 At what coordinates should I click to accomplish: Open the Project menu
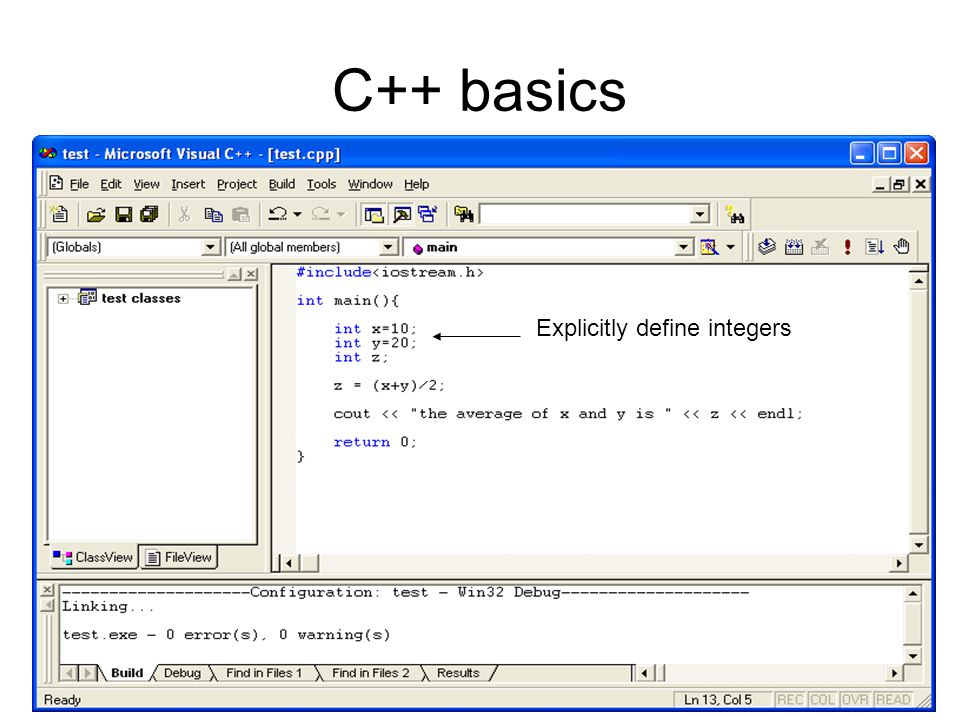click(237, 184)
